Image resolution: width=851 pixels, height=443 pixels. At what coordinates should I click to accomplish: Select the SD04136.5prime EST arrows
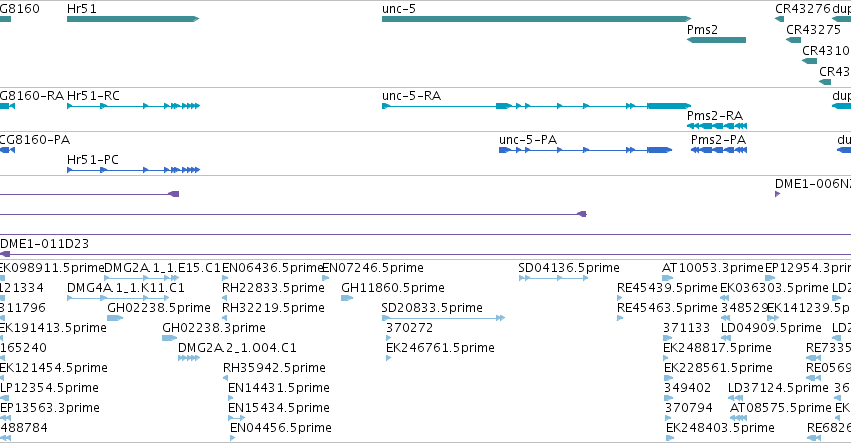pos(553,278)
